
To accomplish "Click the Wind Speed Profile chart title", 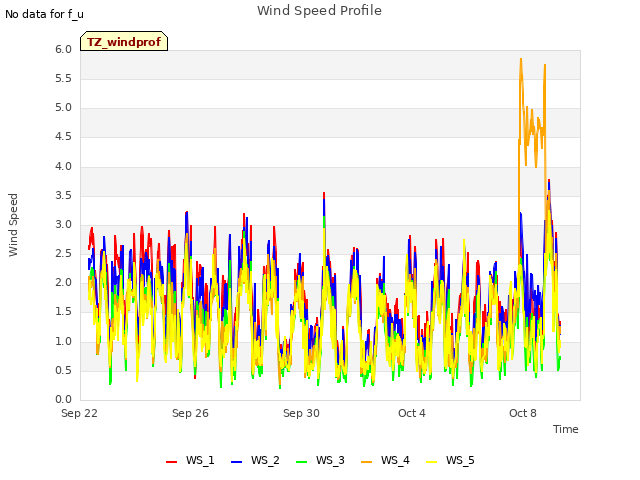I will [319, 11].
